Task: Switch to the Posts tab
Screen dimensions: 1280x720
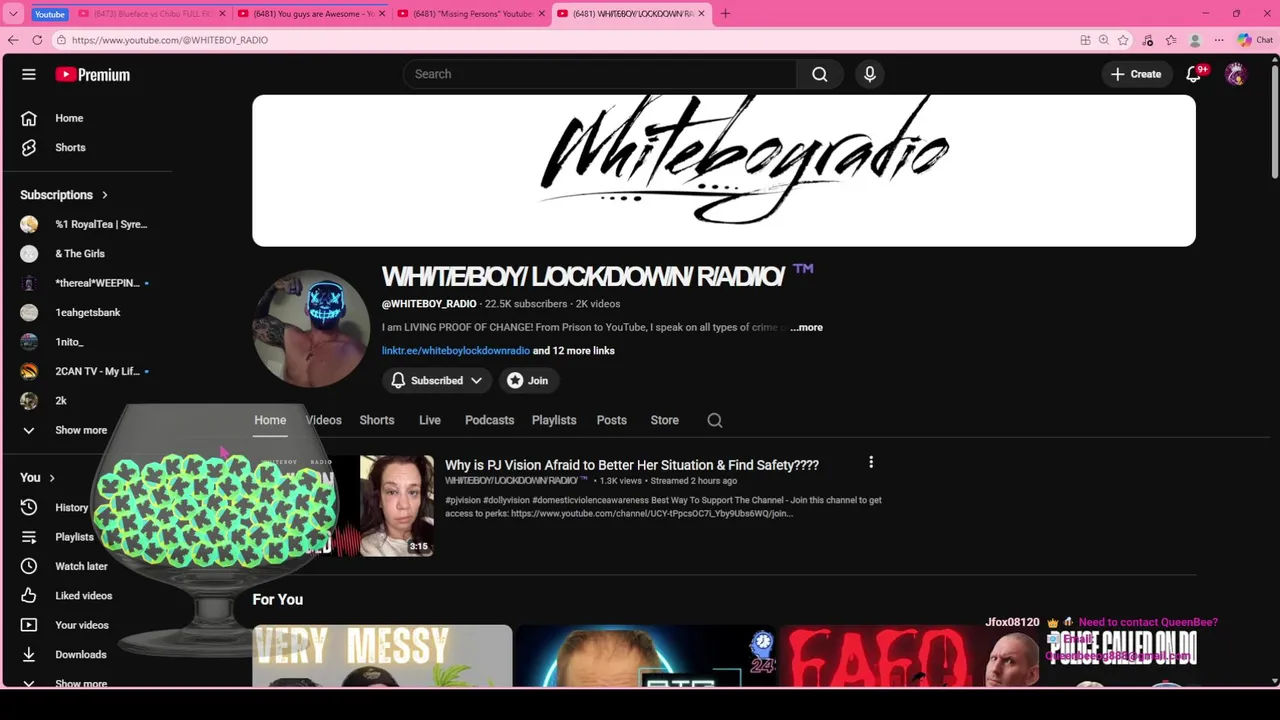Action: click(x=612, y=420)
